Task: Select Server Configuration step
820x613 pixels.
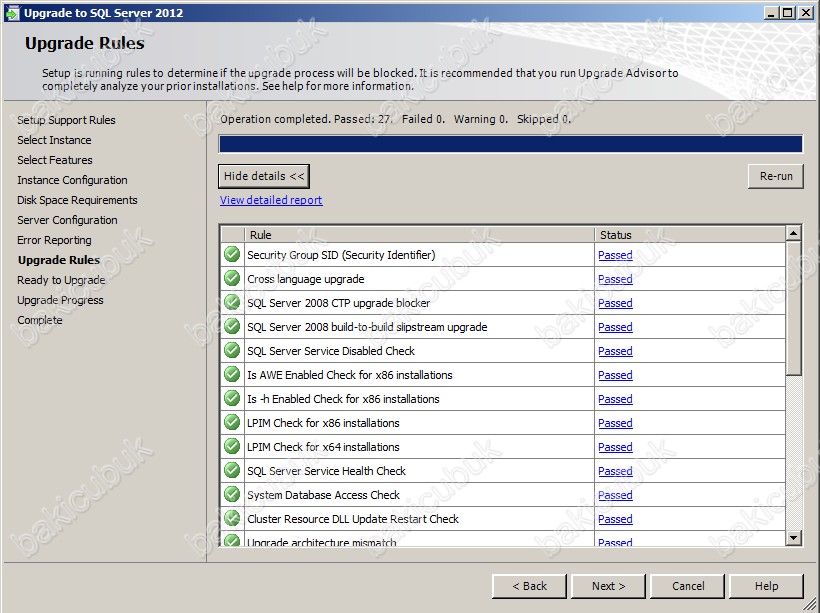Action: click(67, 220)
